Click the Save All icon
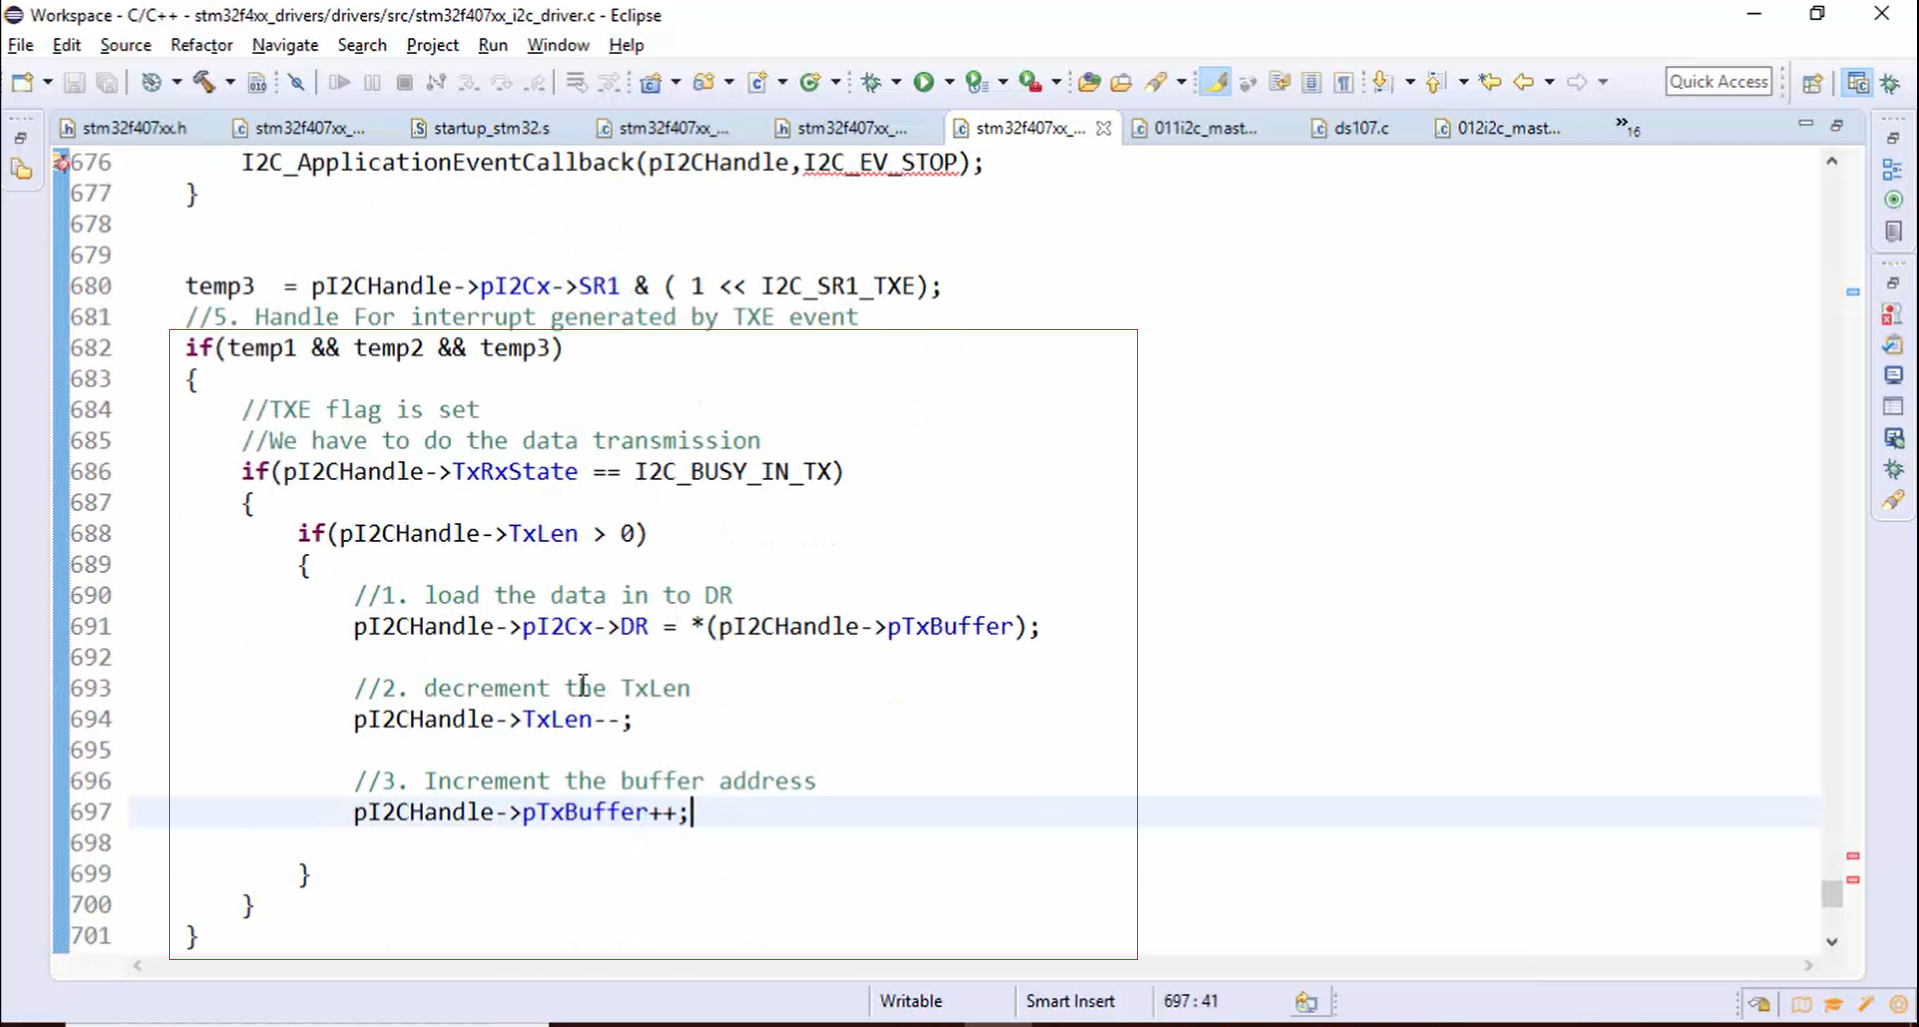 coord(107,82)
